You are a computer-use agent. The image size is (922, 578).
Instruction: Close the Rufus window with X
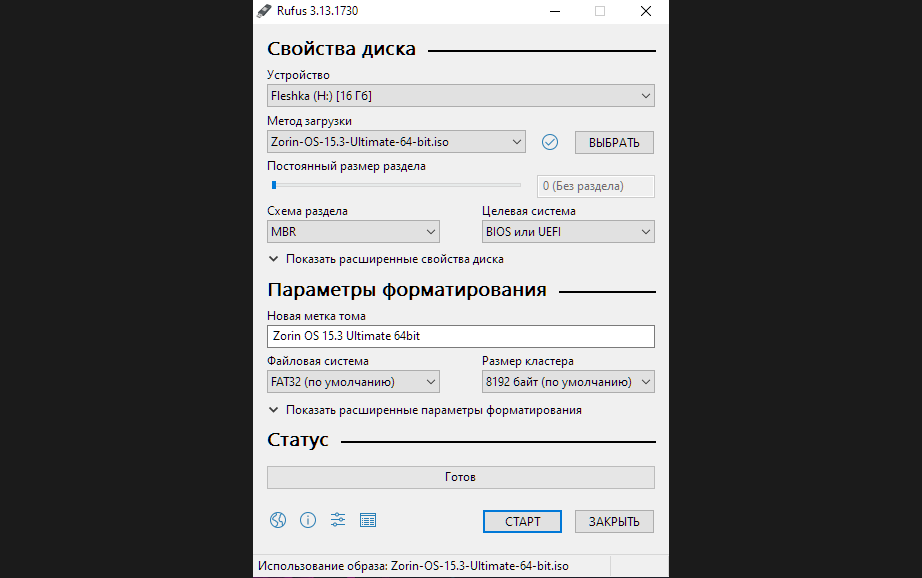click(x=646, y=11)
